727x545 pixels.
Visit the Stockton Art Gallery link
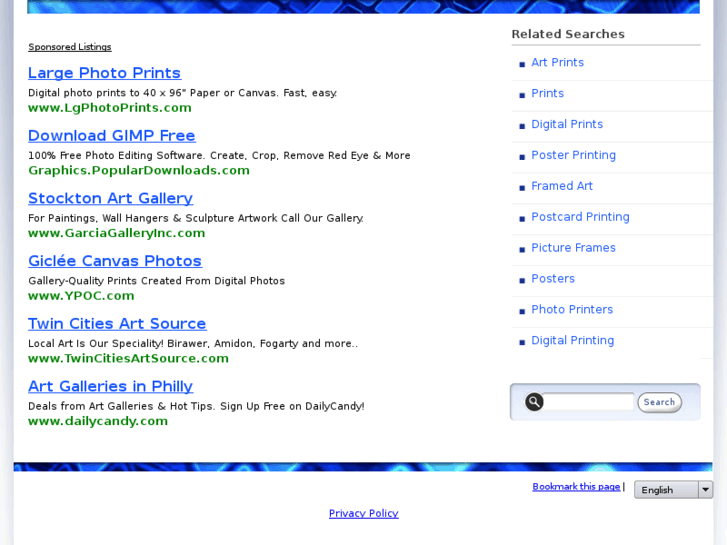pos(110,198)
